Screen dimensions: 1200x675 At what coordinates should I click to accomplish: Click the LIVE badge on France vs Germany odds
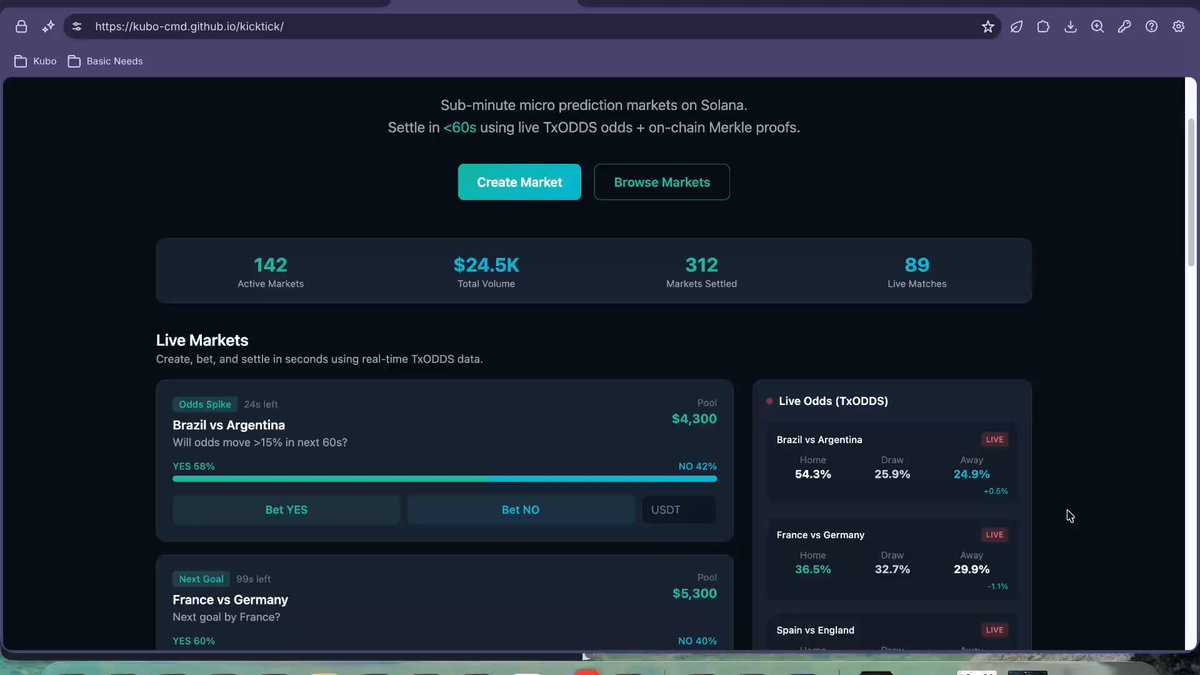pyautogui.click(x=994, y=535)
